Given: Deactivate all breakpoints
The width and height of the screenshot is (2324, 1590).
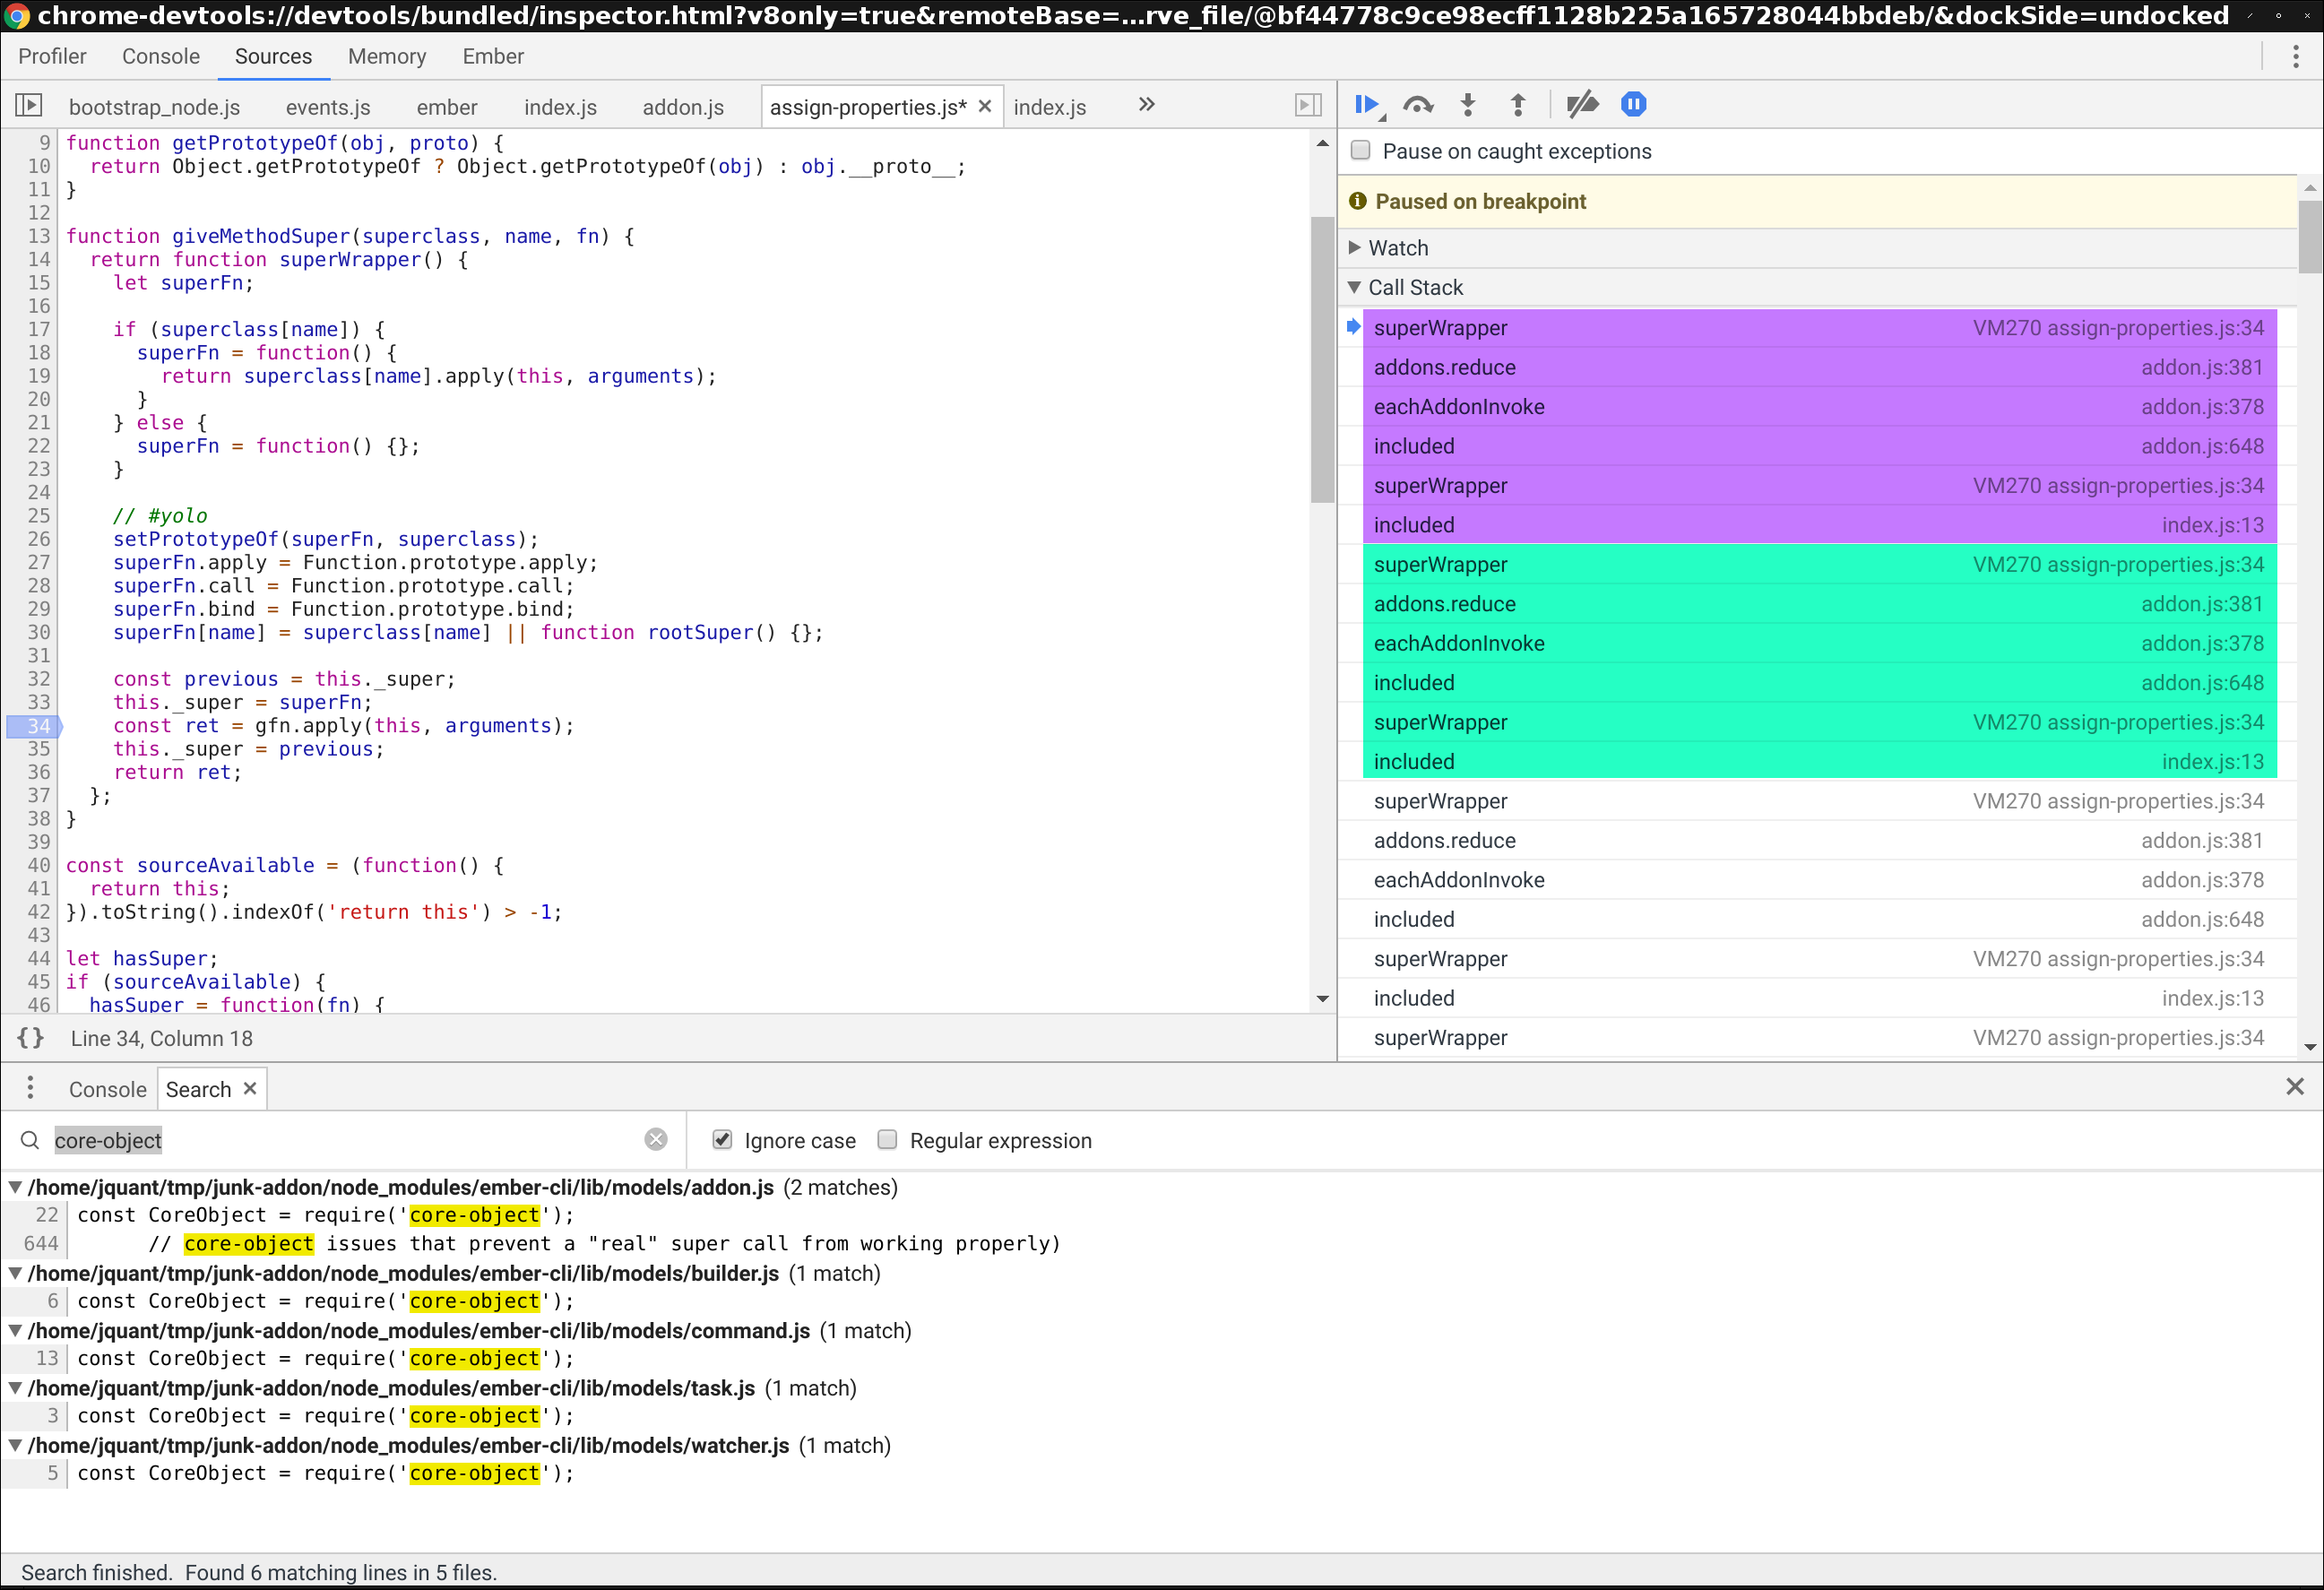Looking at the screenshot, I should 1582,104.
